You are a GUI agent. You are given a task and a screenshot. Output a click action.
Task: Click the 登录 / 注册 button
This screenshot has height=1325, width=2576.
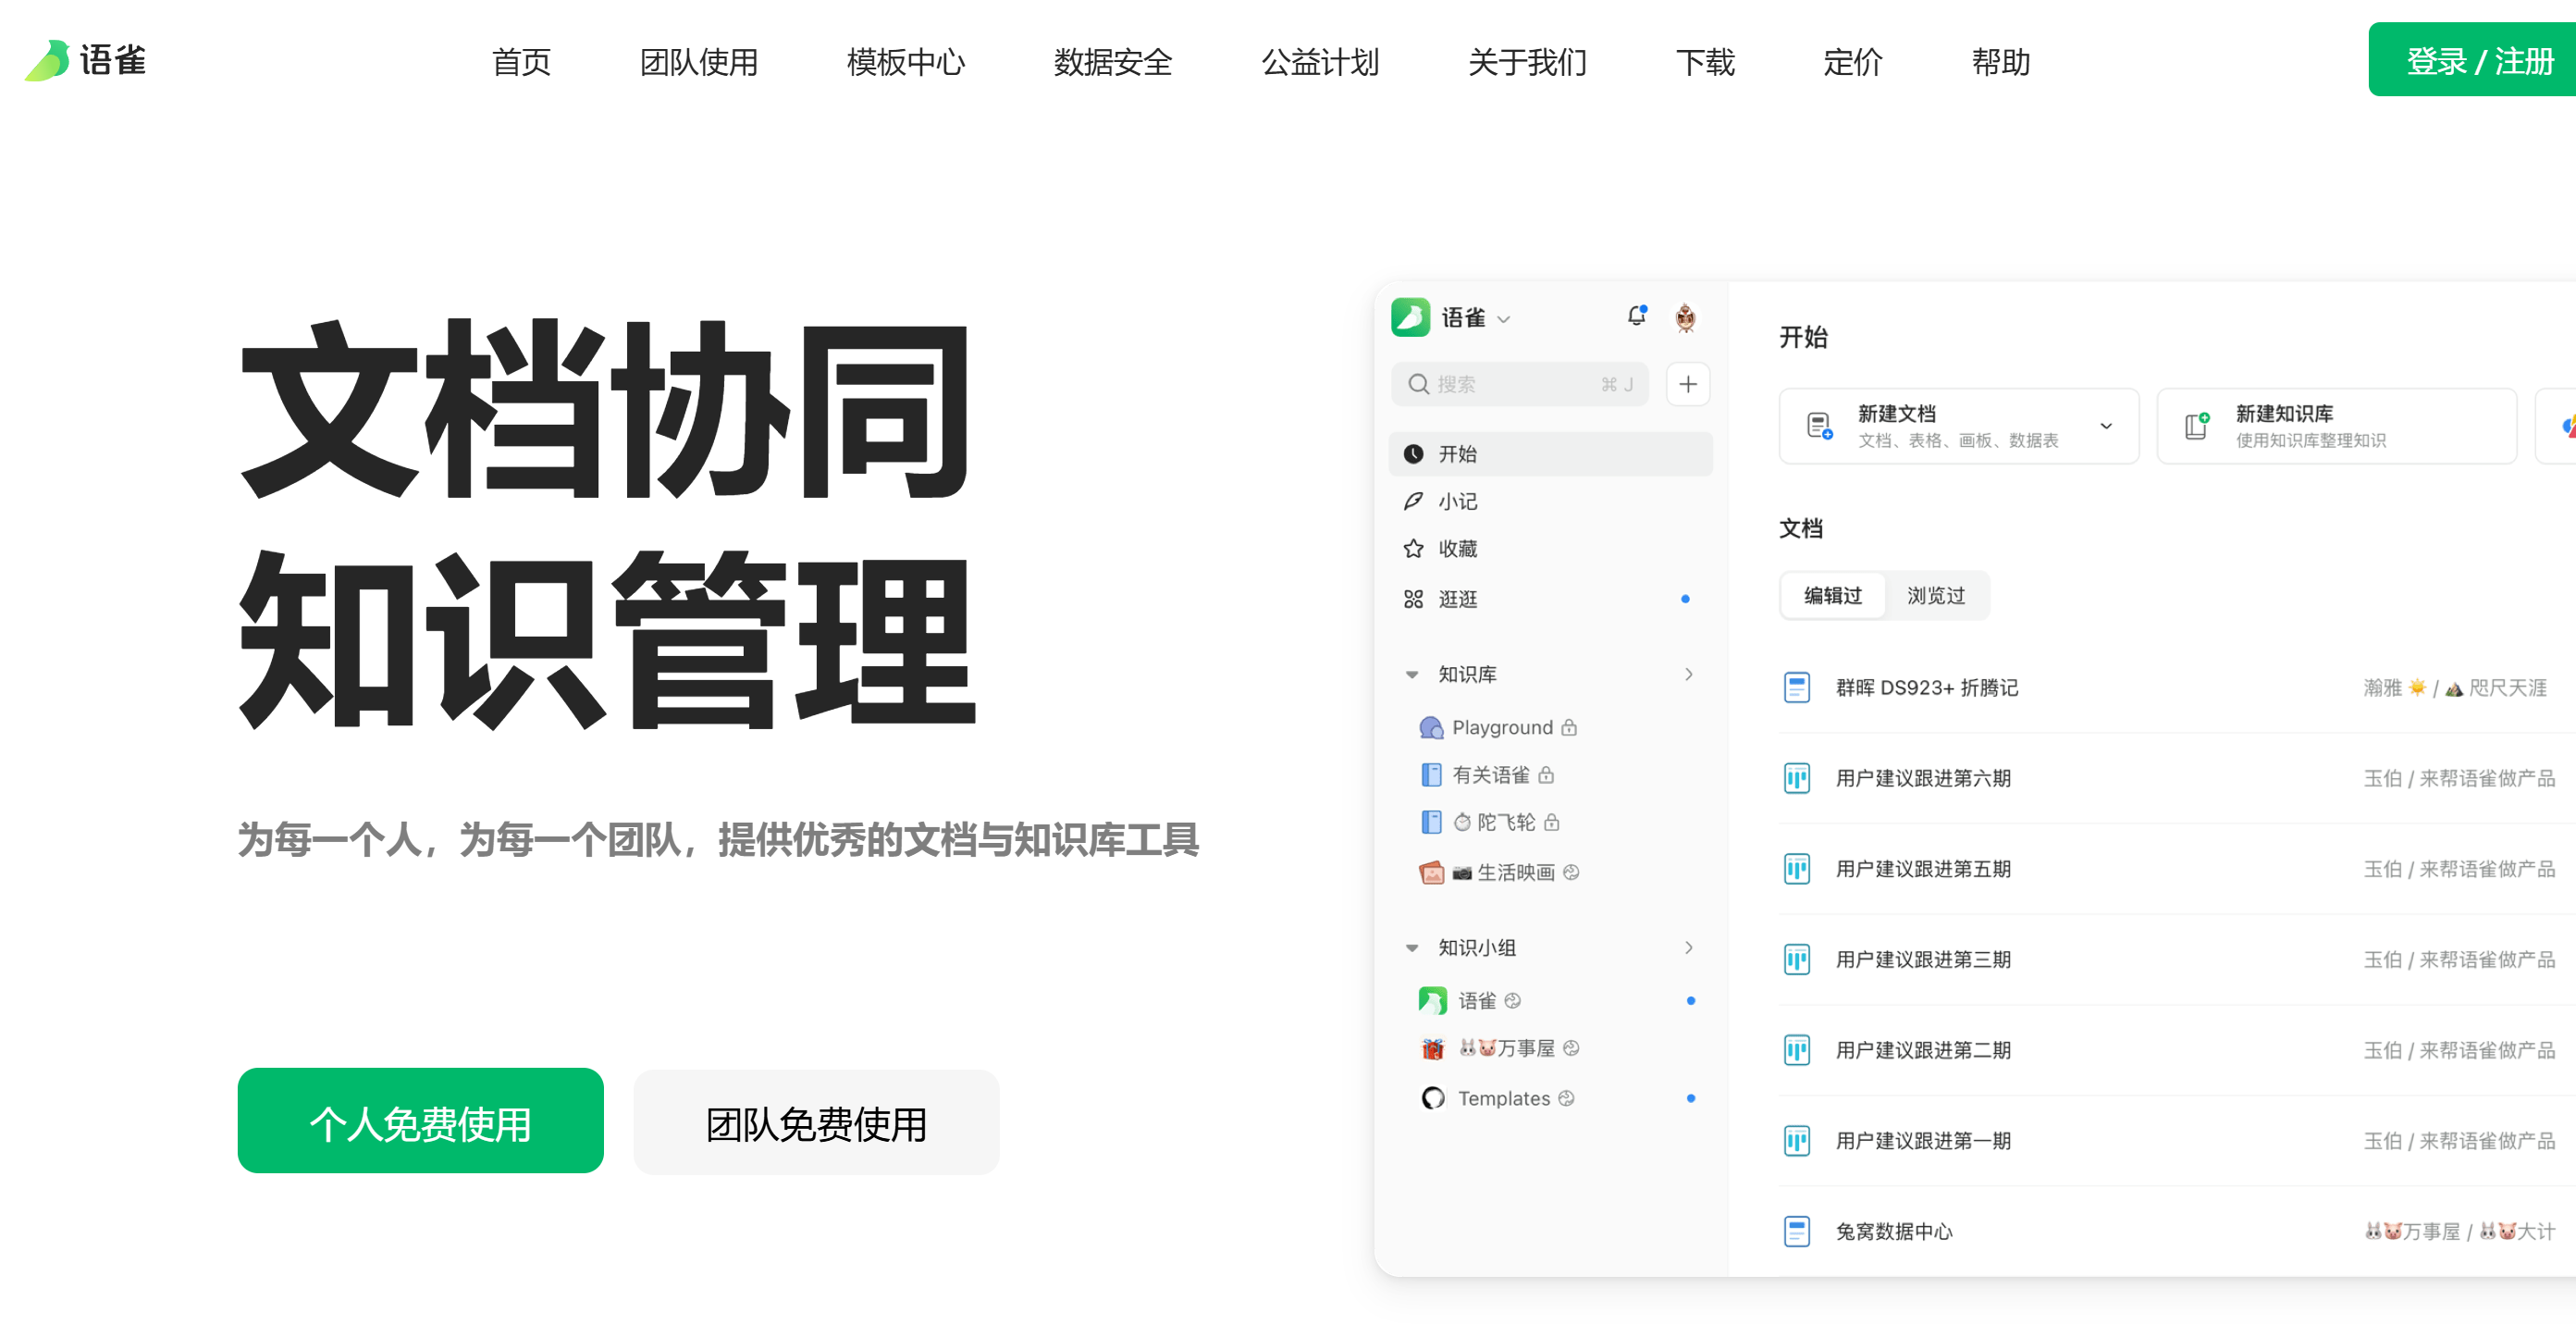point(2471,60)
